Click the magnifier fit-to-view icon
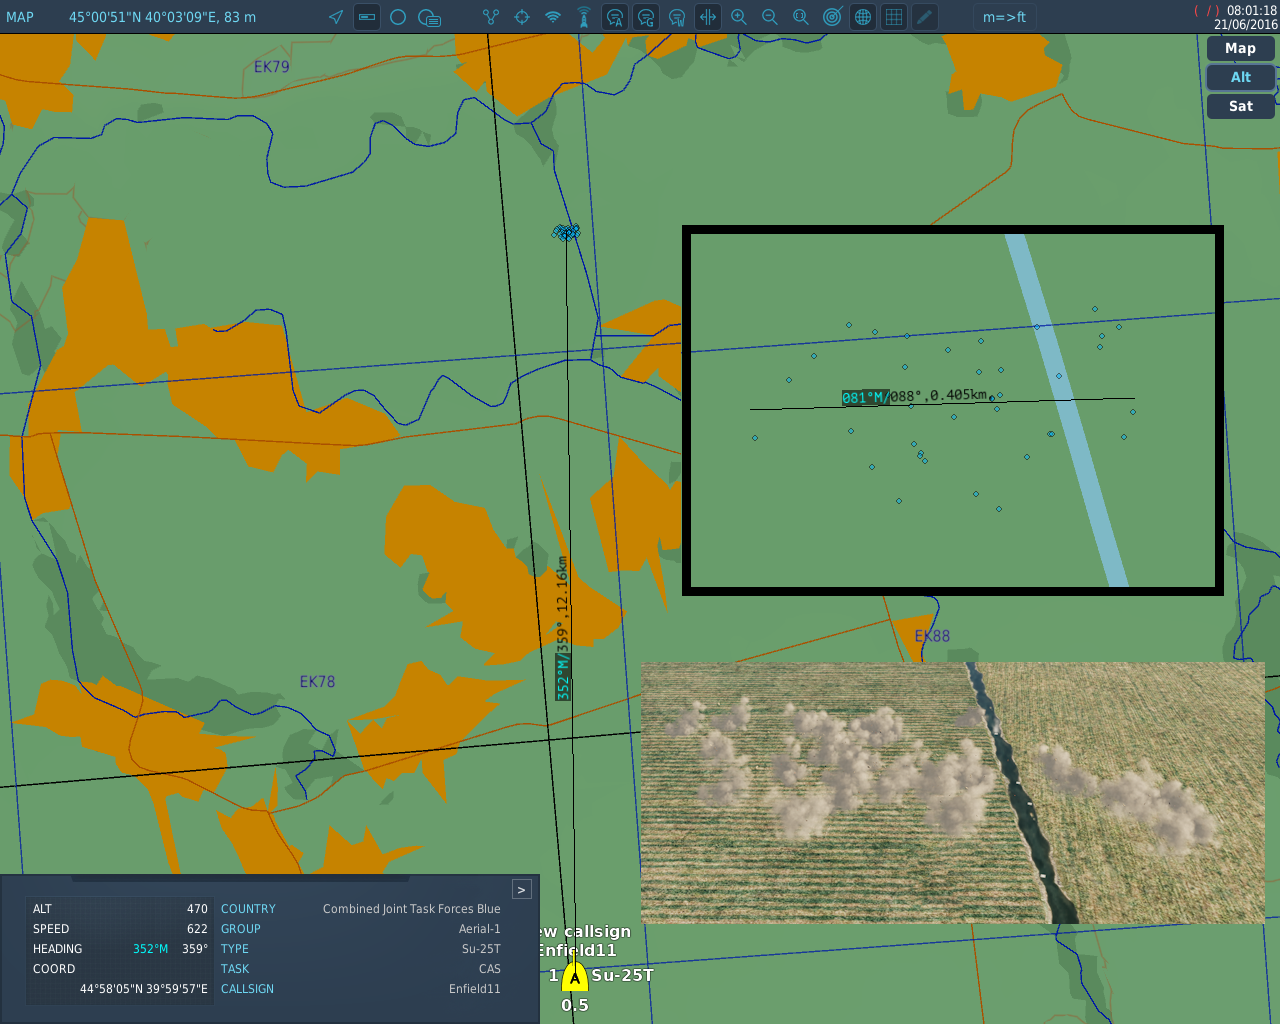This screenshot has height=1024, width=1280. coord(801,17)
